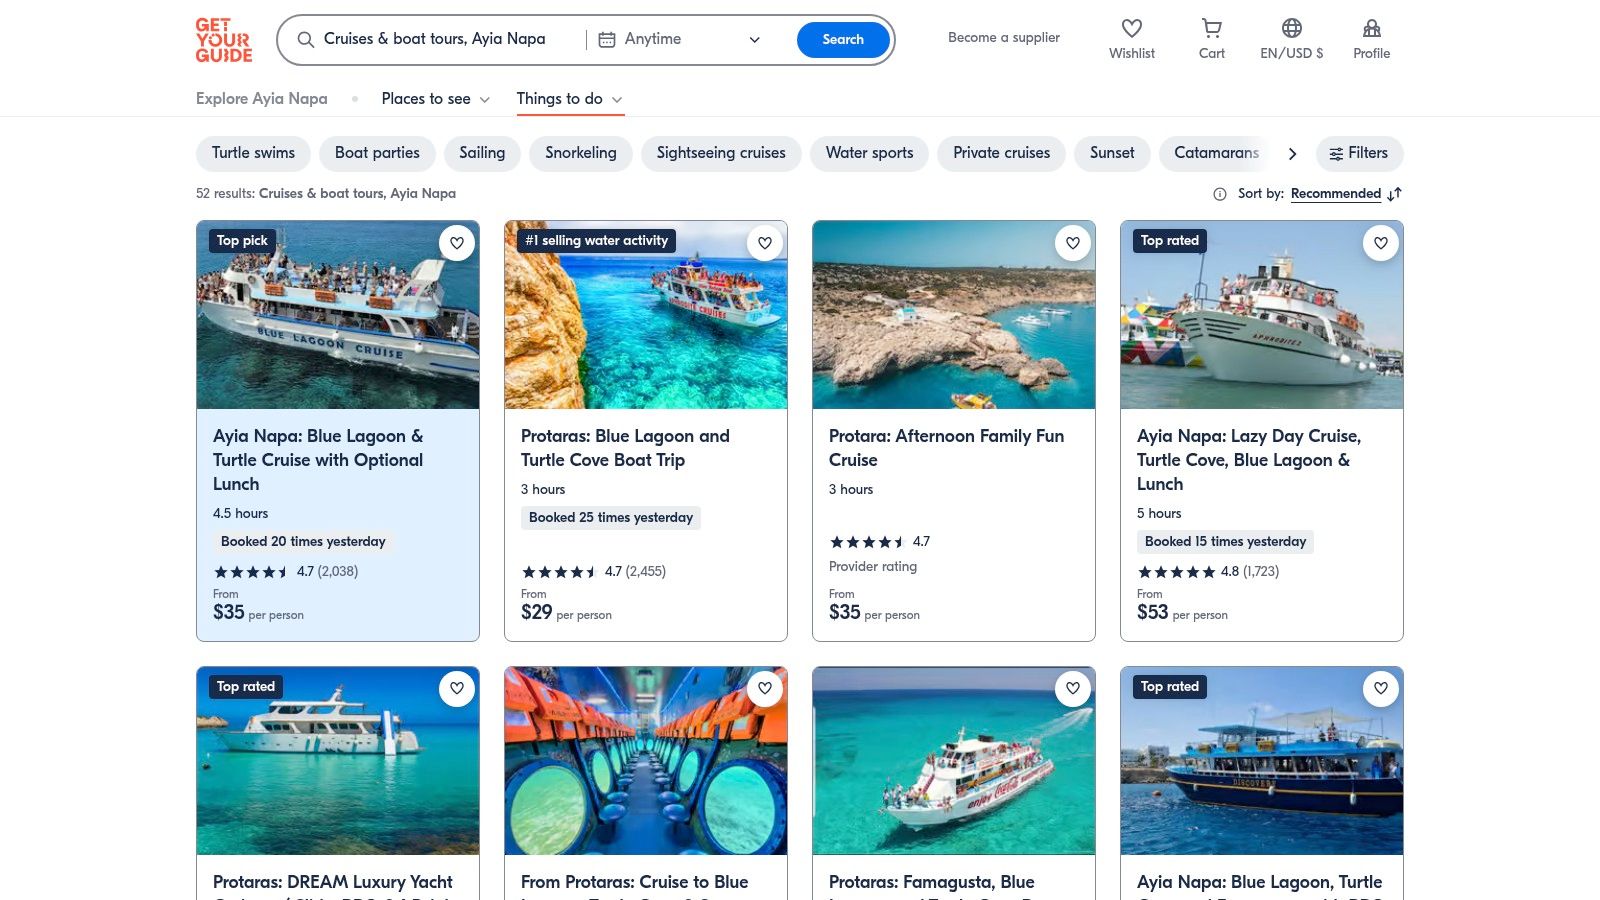Image resolution: width=1600 pixels, height=900 pixels.
Task: Open the submarine interior tour photo
Action: pyautogui.click(x=646, y=761)
